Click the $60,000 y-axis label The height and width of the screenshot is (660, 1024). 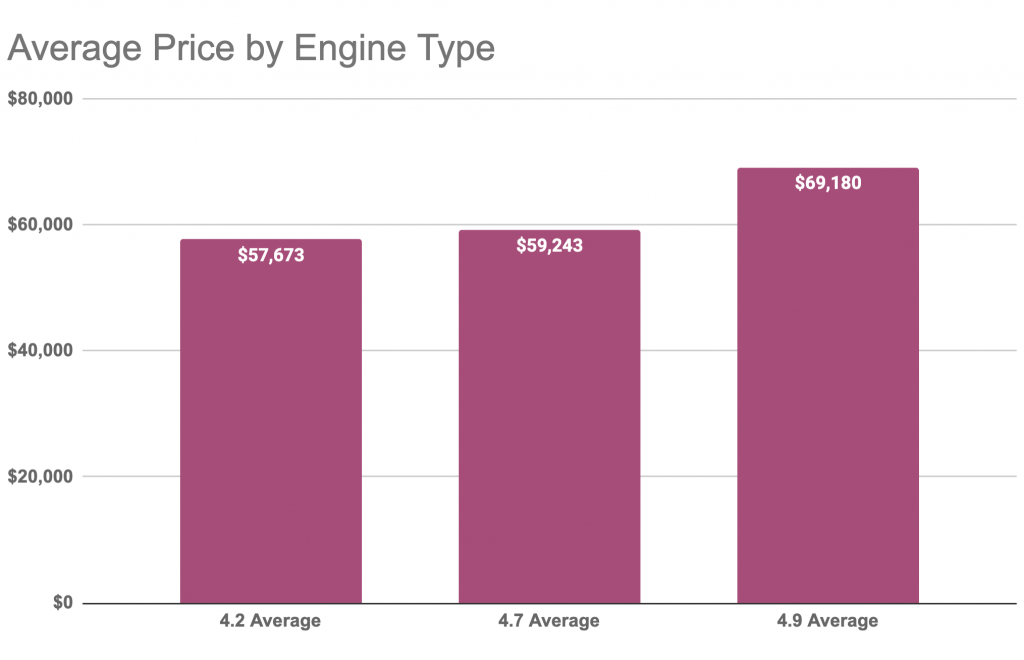pyautogui.click(x=40, y=225)
